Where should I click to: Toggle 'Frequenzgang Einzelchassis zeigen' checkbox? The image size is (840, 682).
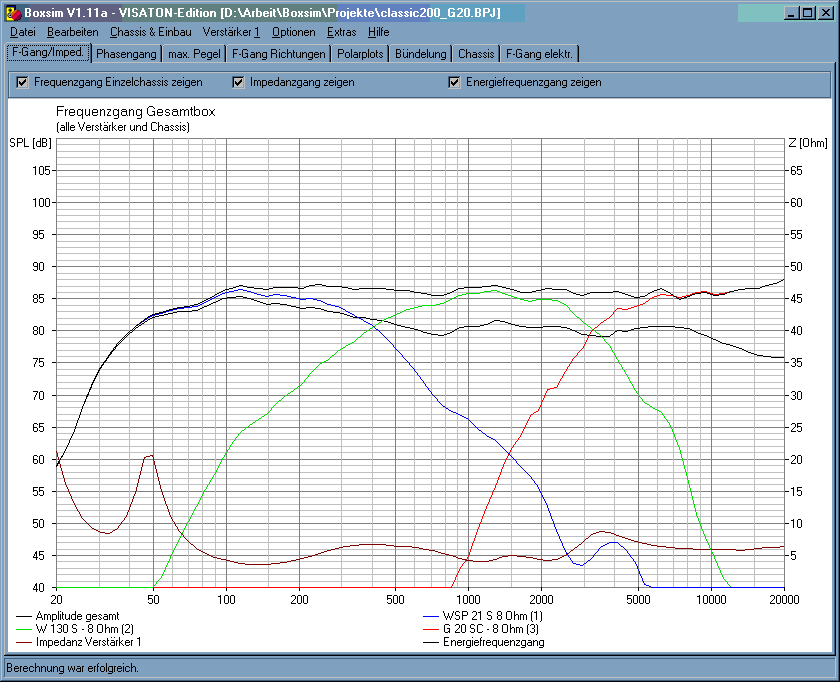tap(23, 82)
